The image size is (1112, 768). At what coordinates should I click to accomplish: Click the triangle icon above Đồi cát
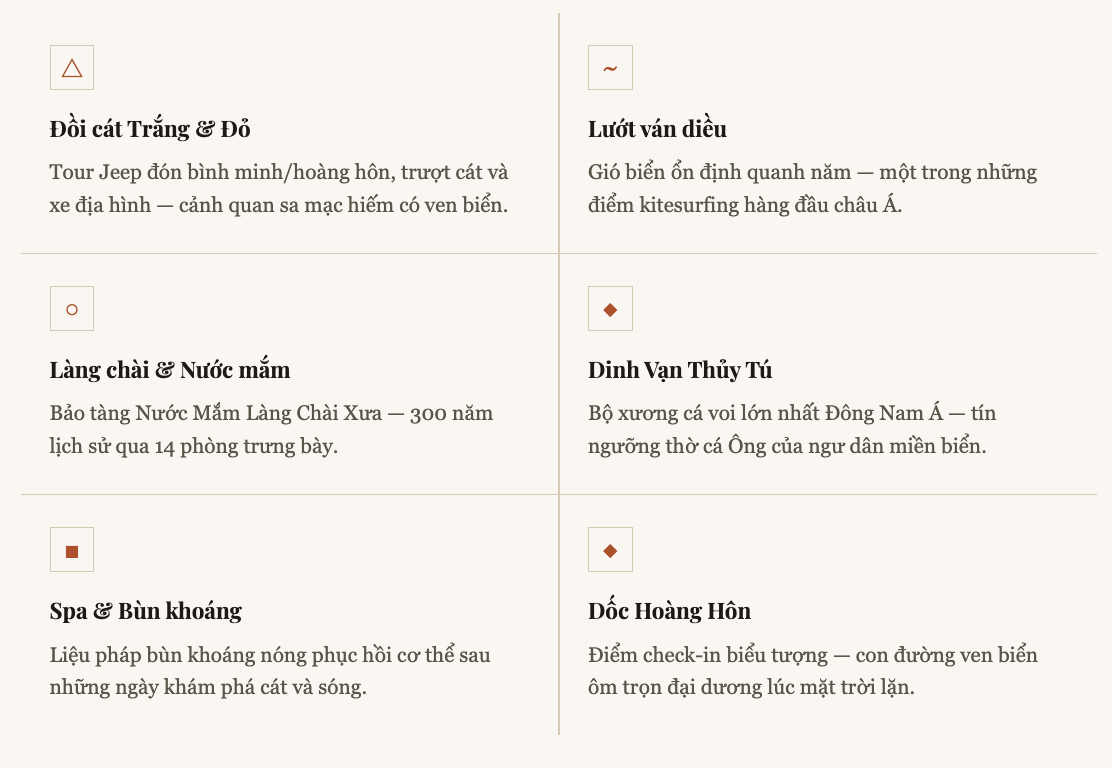tap(72, 68)
